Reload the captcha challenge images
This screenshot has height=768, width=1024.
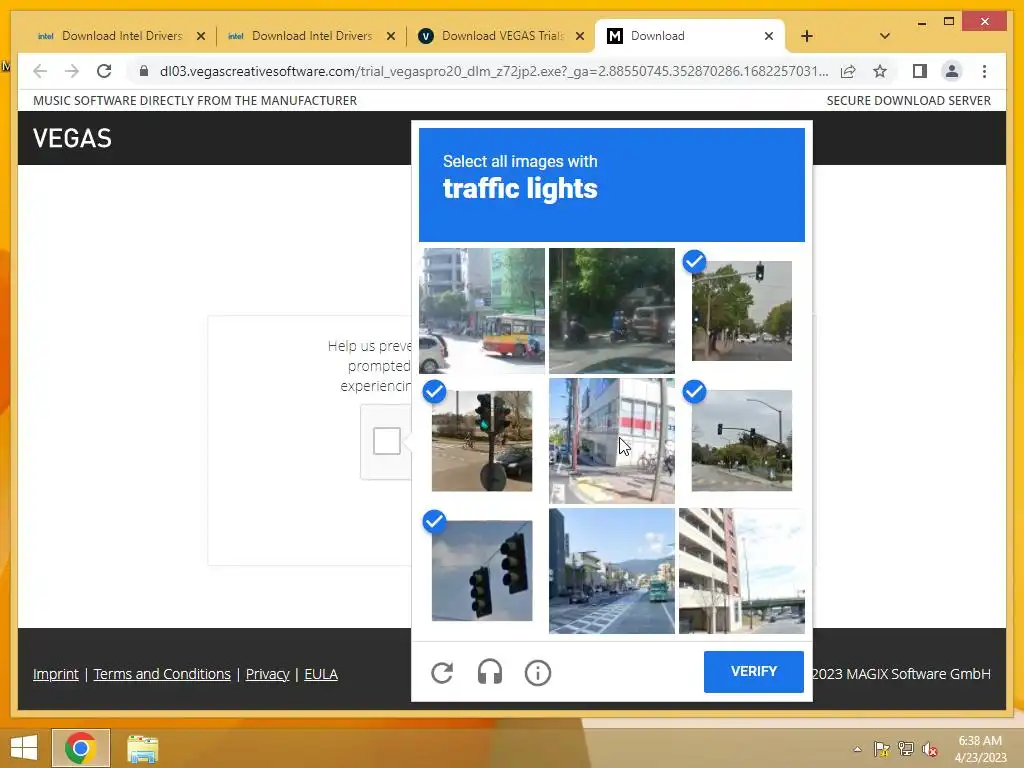coord(442,673)
